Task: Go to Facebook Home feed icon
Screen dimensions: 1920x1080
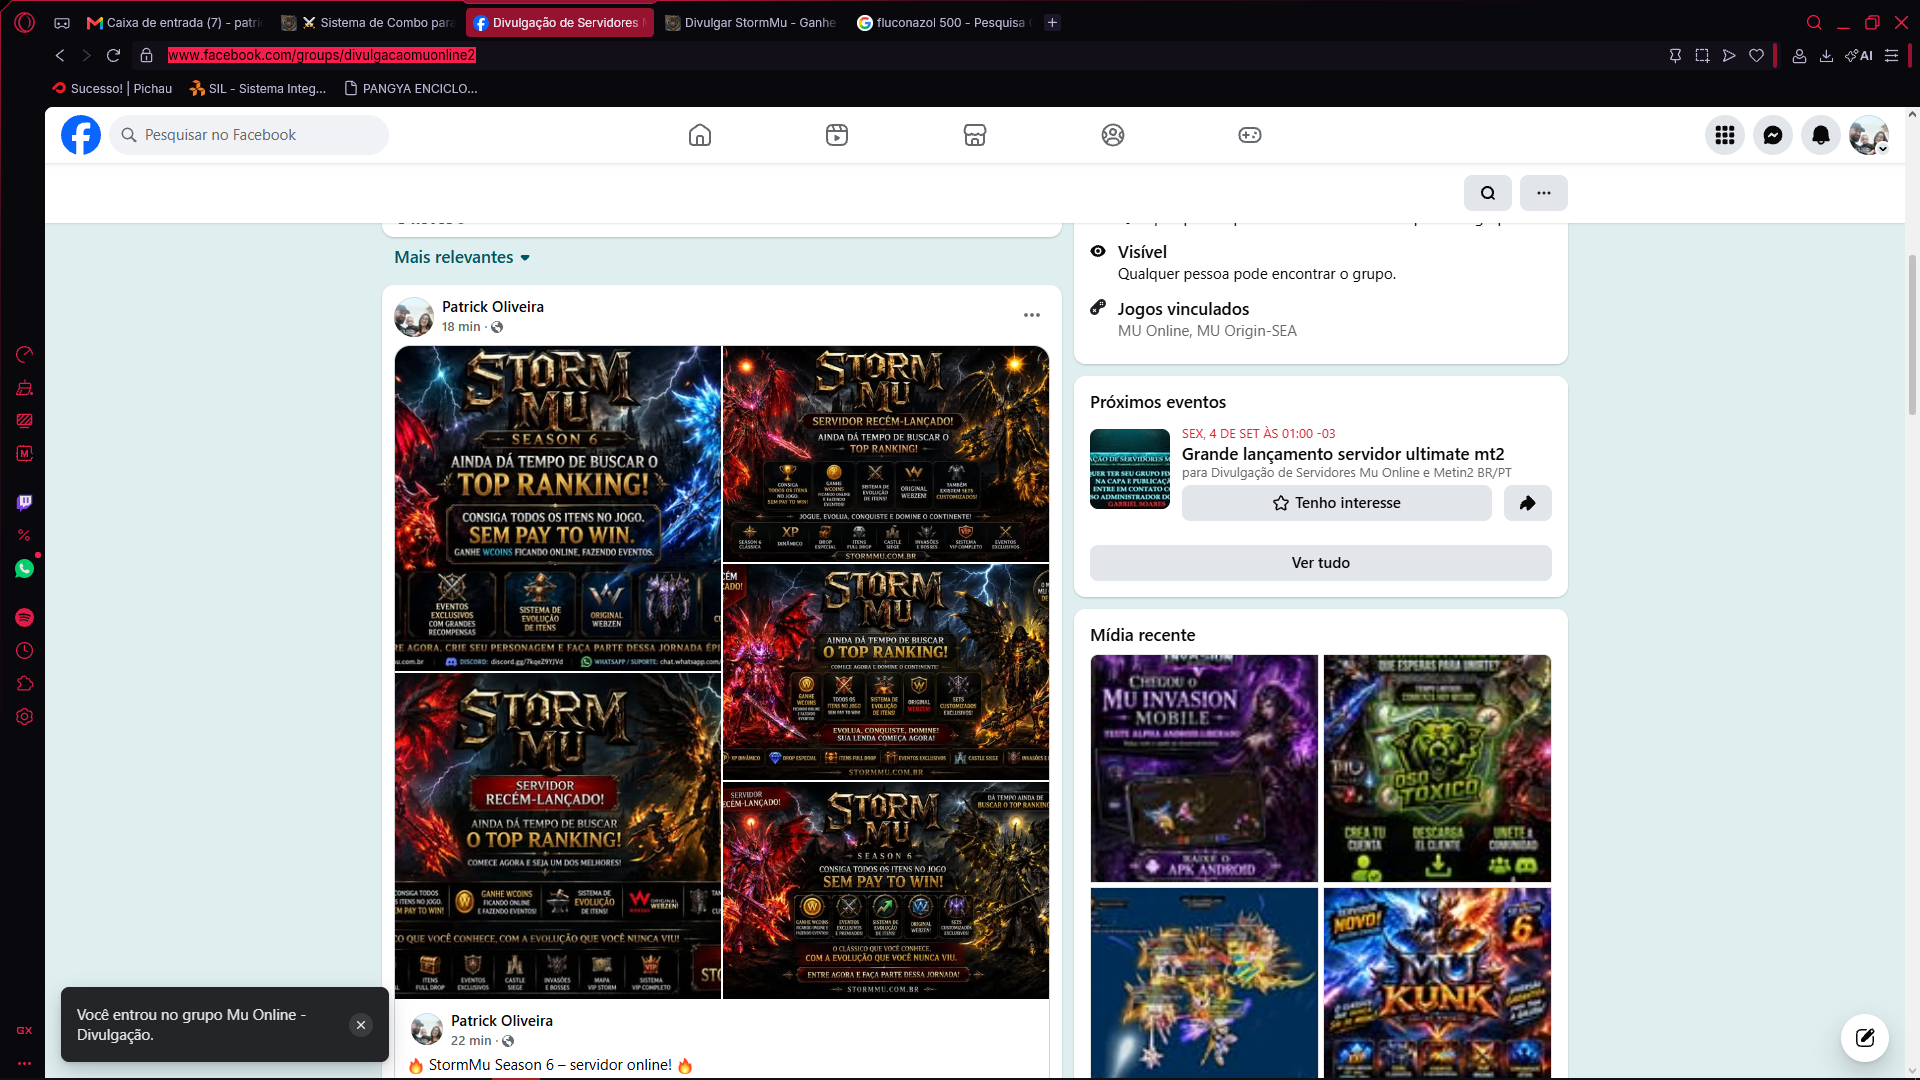Action: 700,135
